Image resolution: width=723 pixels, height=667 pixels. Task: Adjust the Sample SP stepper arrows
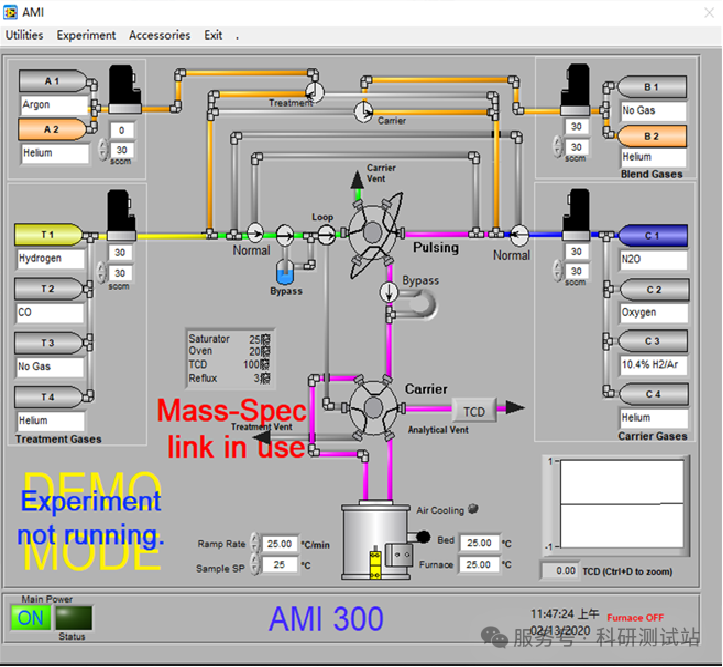click(256, 567)
